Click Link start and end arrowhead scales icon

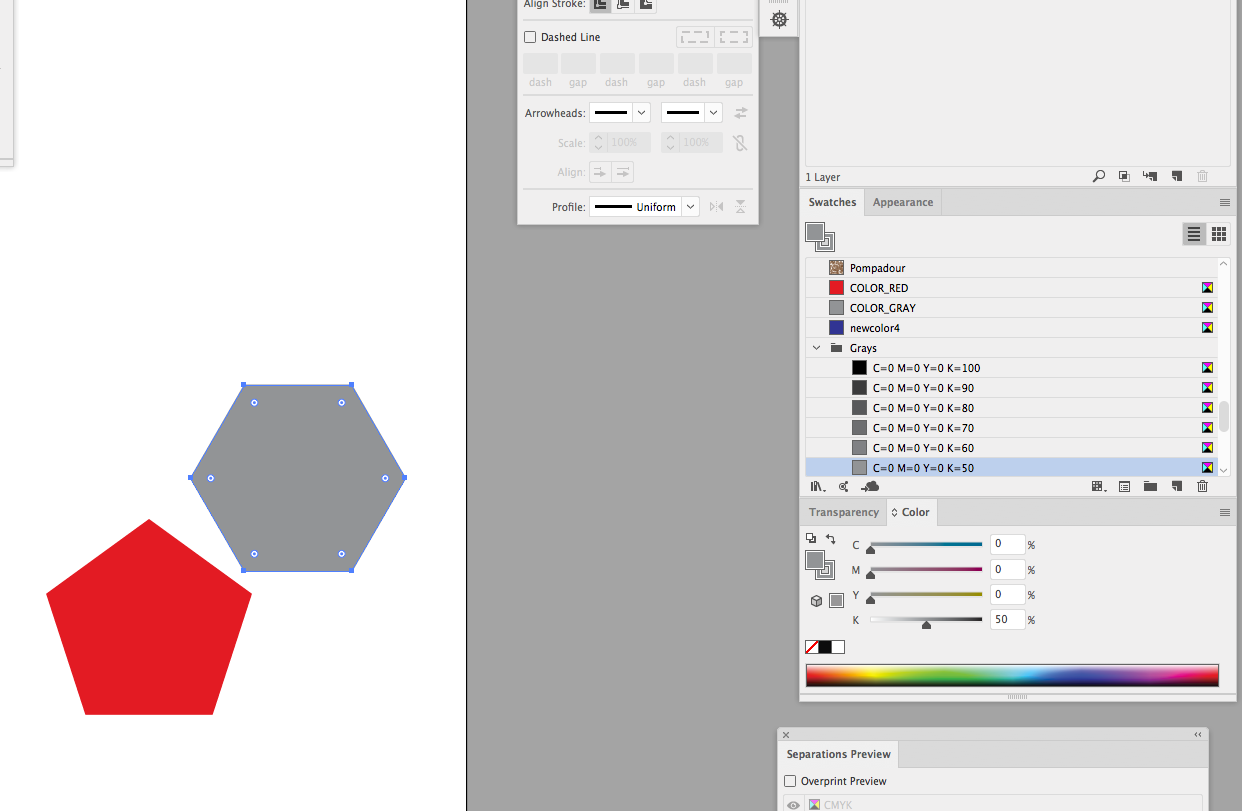pos(740,143)
